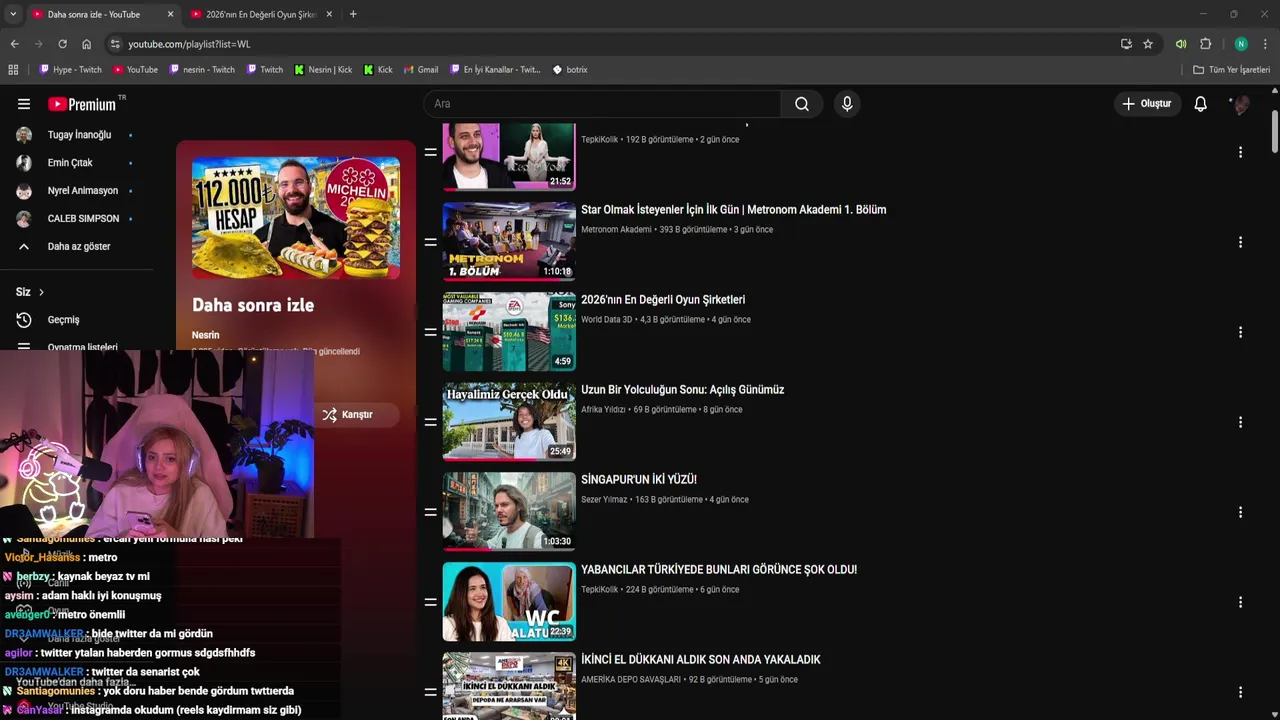Open the Chrome three-dot menu
1280x720 pixels.
click(1265, 44)
